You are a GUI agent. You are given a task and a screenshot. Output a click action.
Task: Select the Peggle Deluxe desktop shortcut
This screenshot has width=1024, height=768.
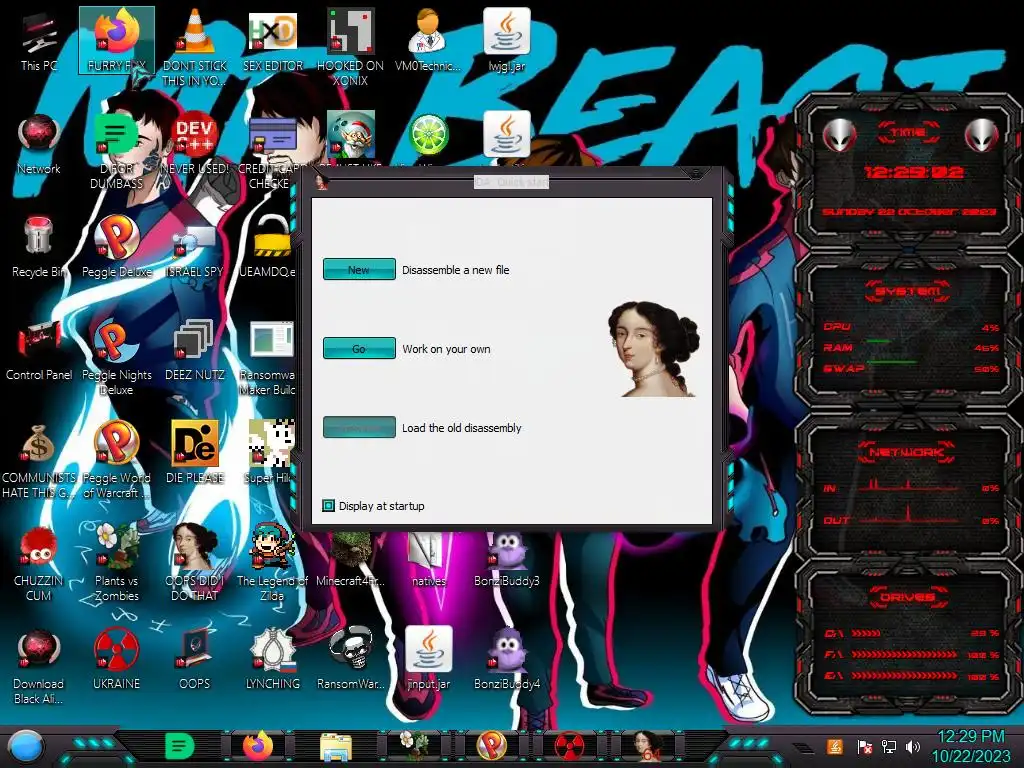117,247
